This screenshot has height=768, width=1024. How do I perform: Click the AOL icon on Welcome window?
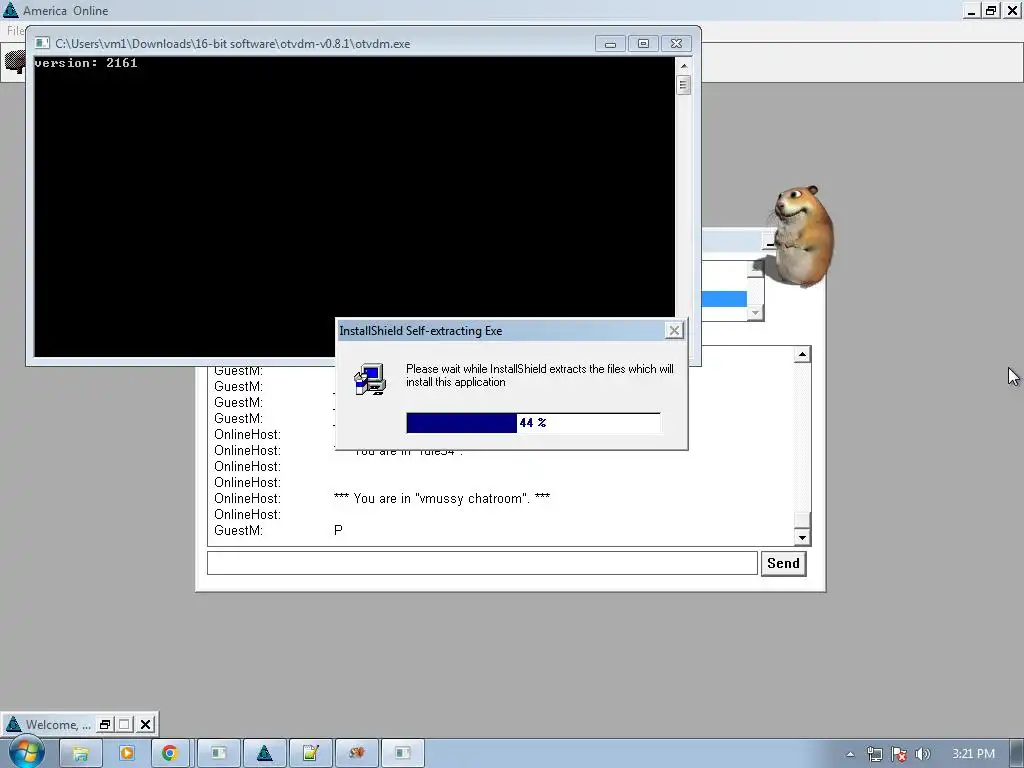pos(13,724)
